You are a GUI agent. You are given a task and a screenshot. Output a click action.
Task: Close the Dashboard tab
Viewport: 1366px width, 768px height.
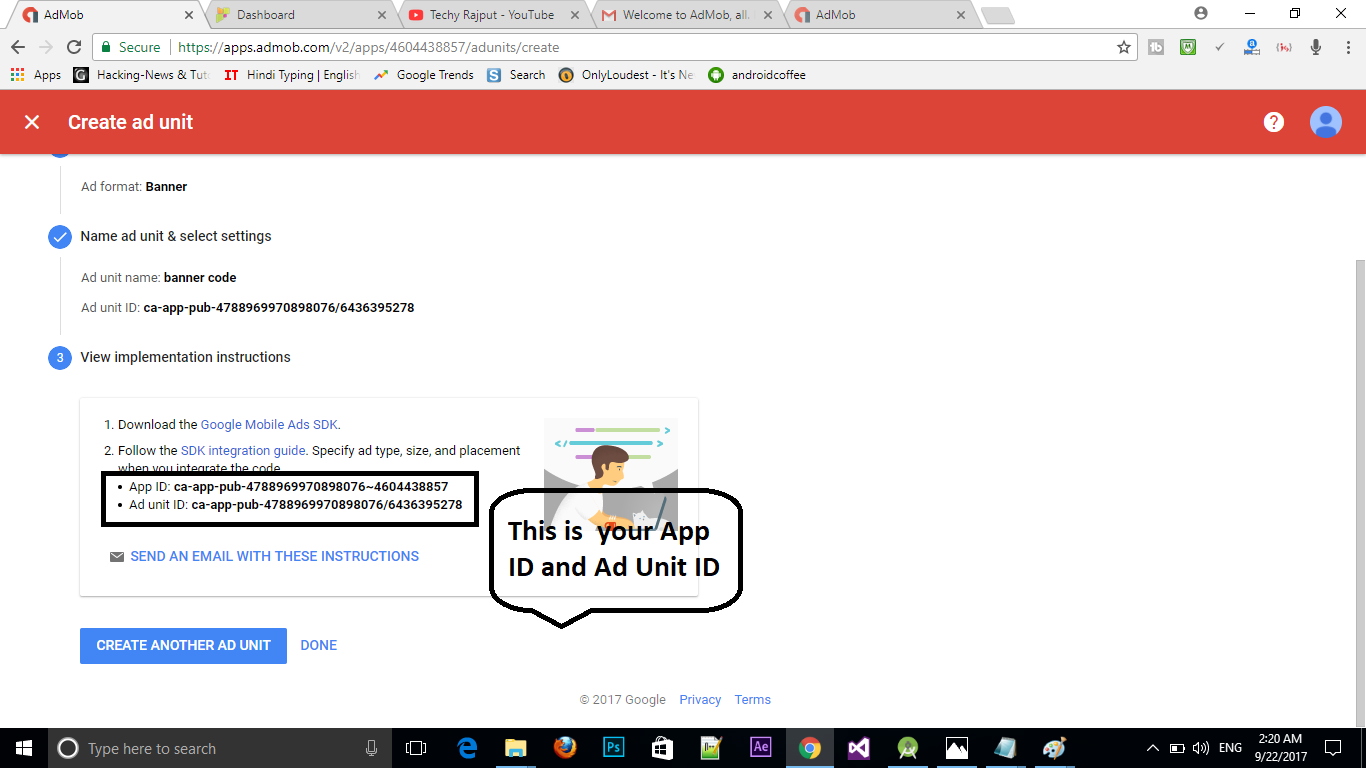point(381,15)
